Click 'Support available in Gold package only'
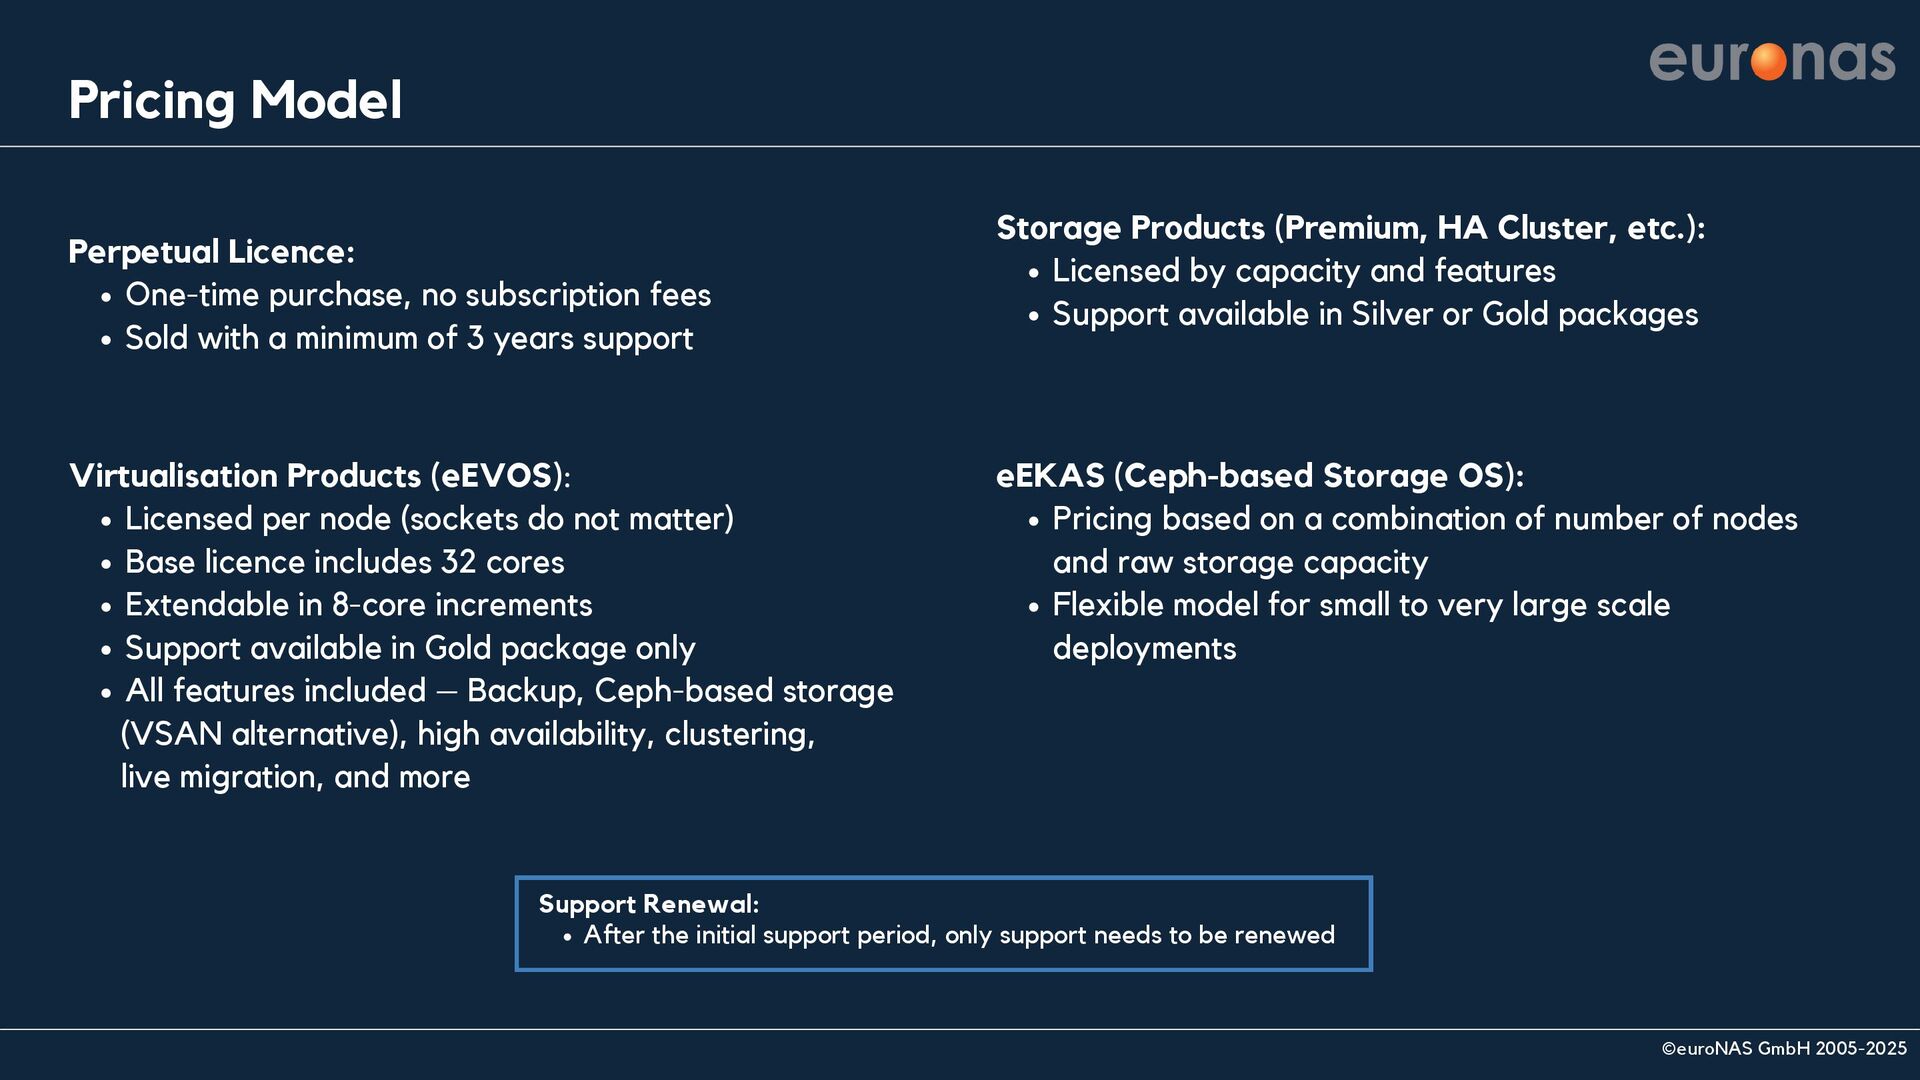 click(x=410, y=648)
